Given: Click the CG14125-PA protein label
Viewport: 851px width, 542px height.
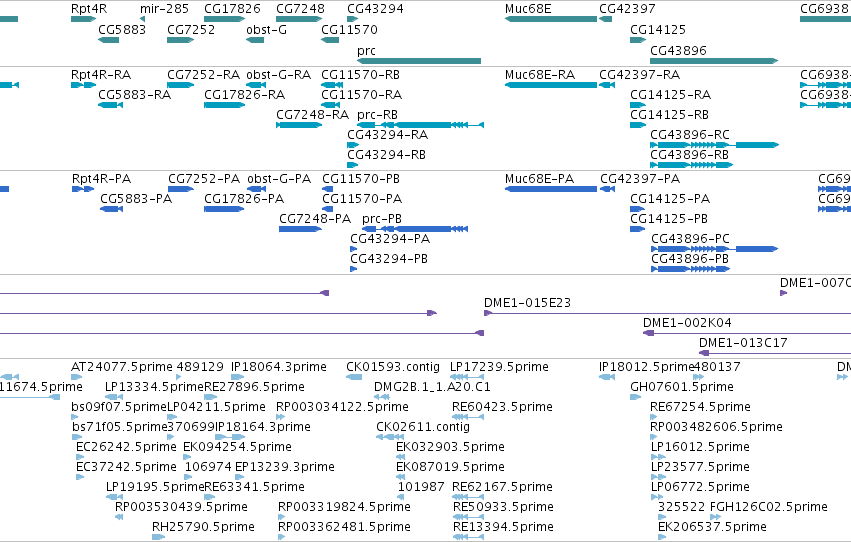Looking at the screenshot, I should click(670, 199).
